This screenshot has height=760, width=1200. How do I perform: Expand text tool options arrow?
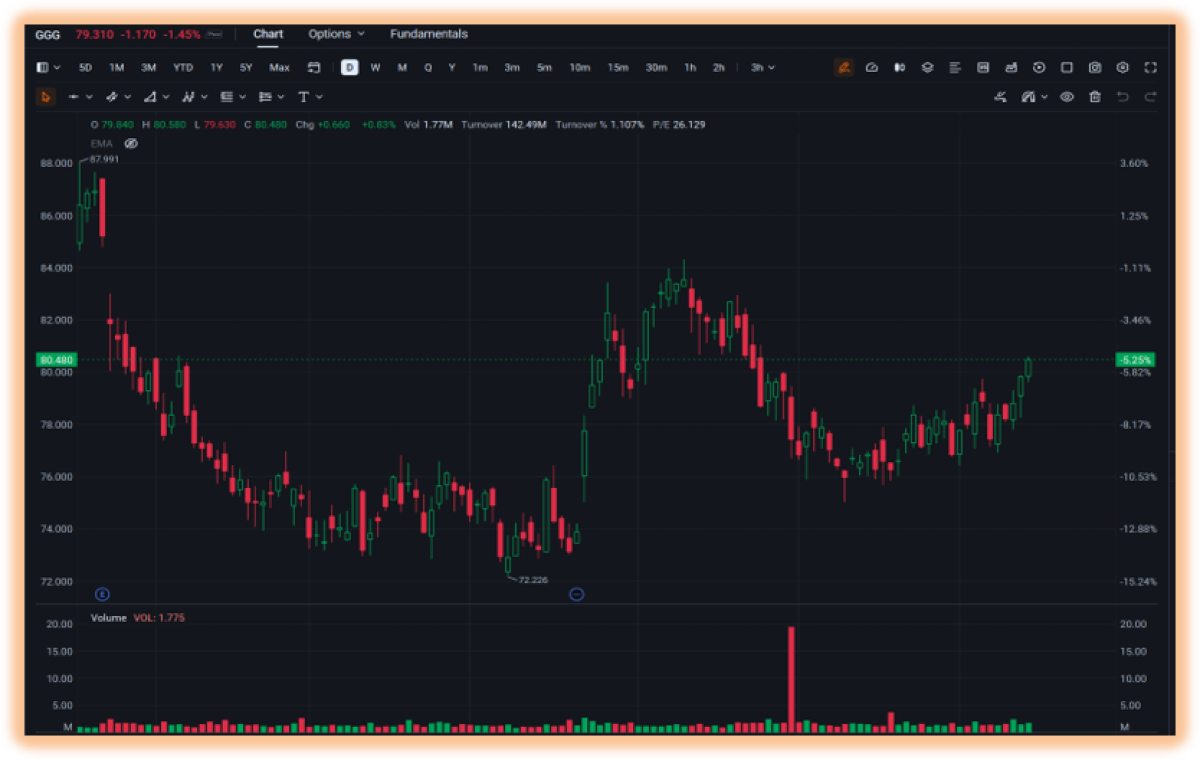(x=319, y=97)
